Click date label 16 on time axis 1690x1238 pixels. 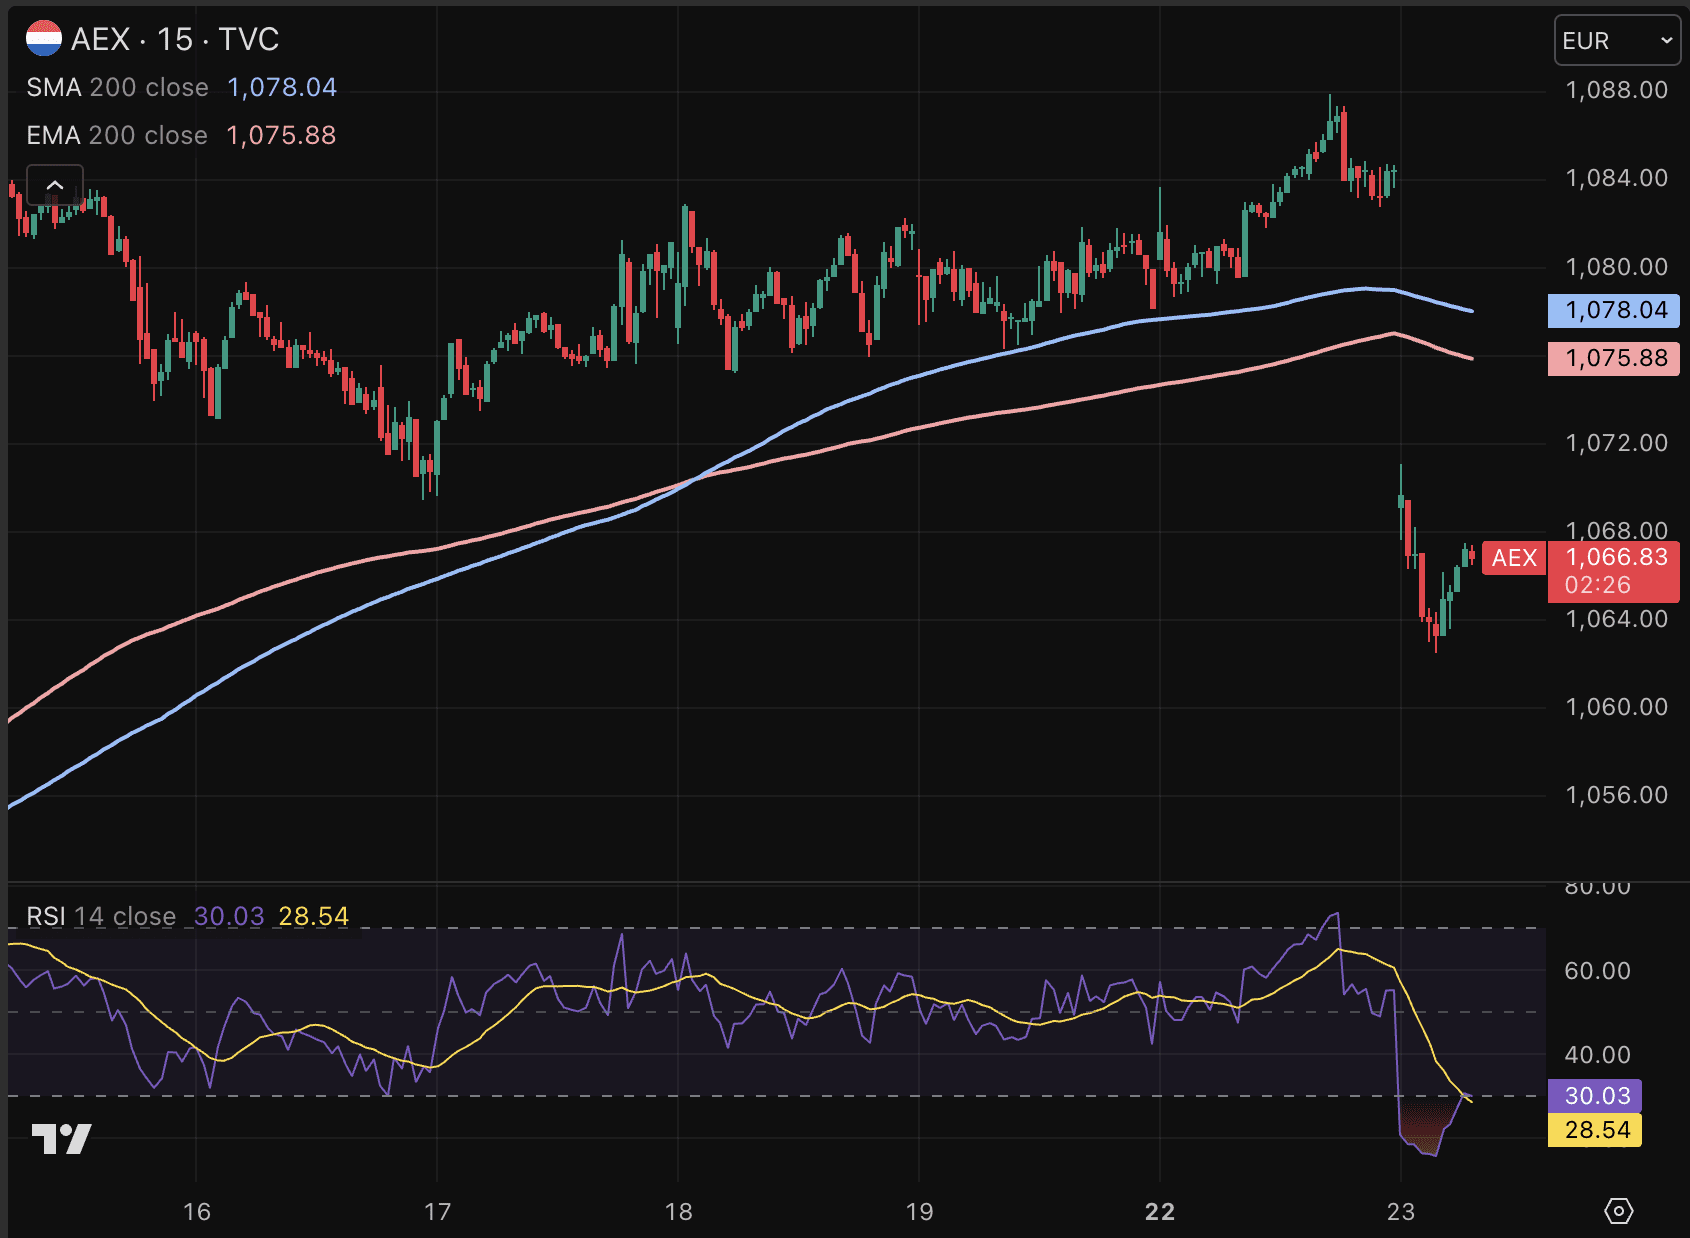(197, 1212)
